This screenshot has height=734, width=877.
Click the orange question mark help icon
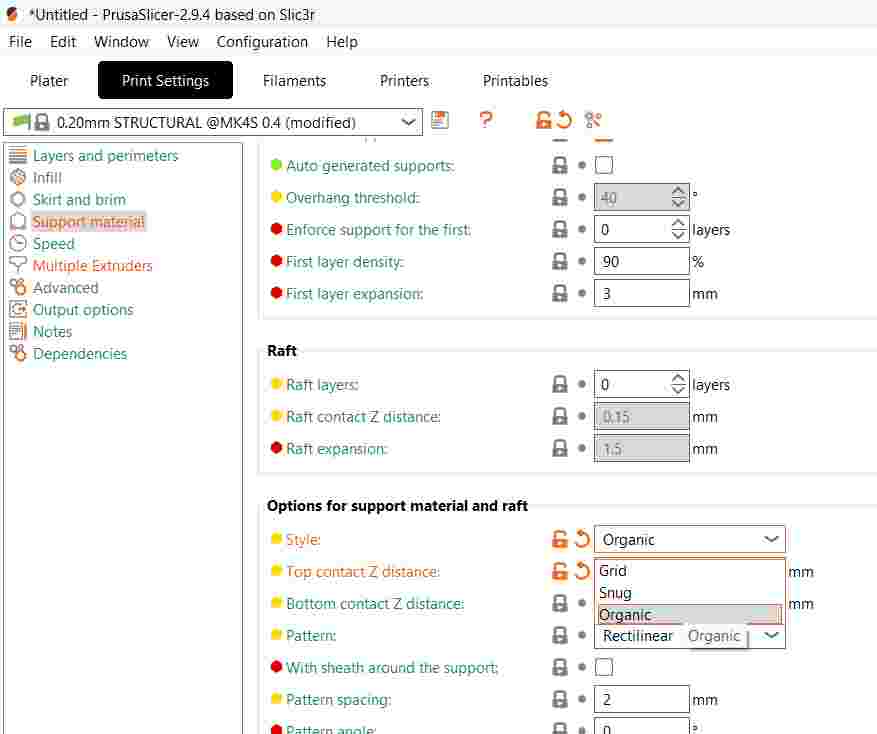tap(486, 121)
